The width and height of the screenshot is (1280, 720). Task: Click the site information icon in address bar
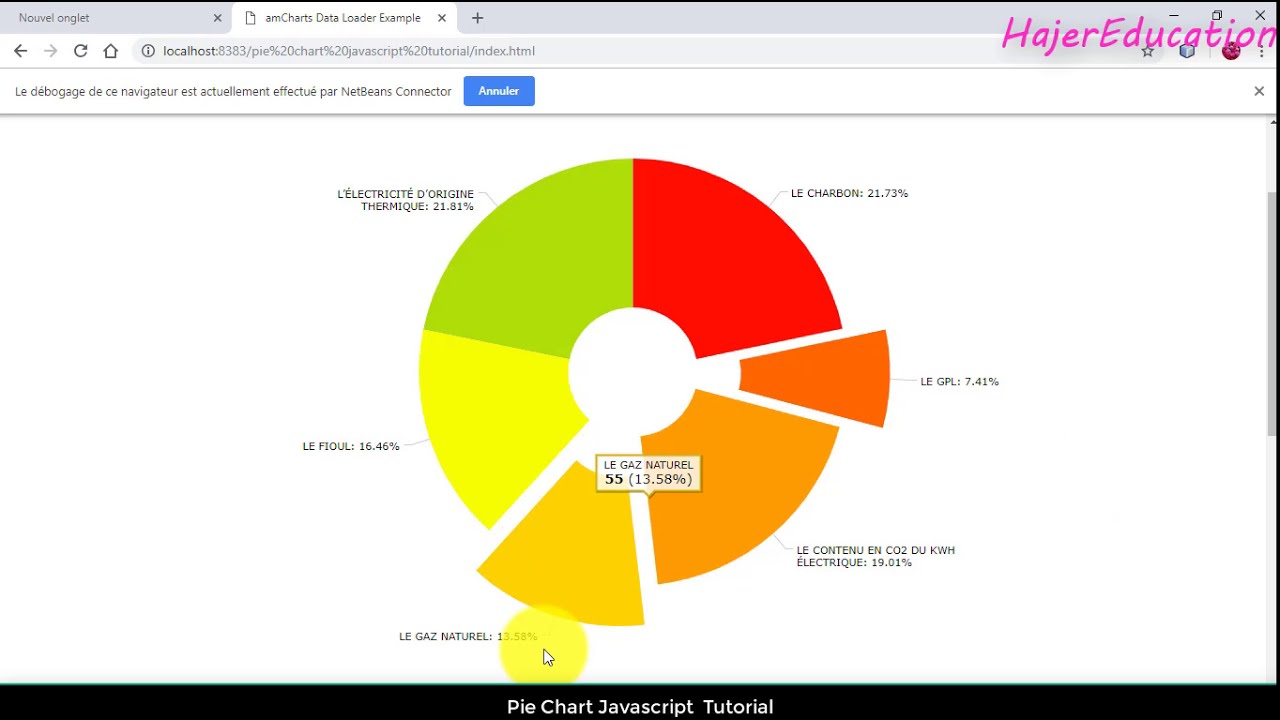coord(148,51)
